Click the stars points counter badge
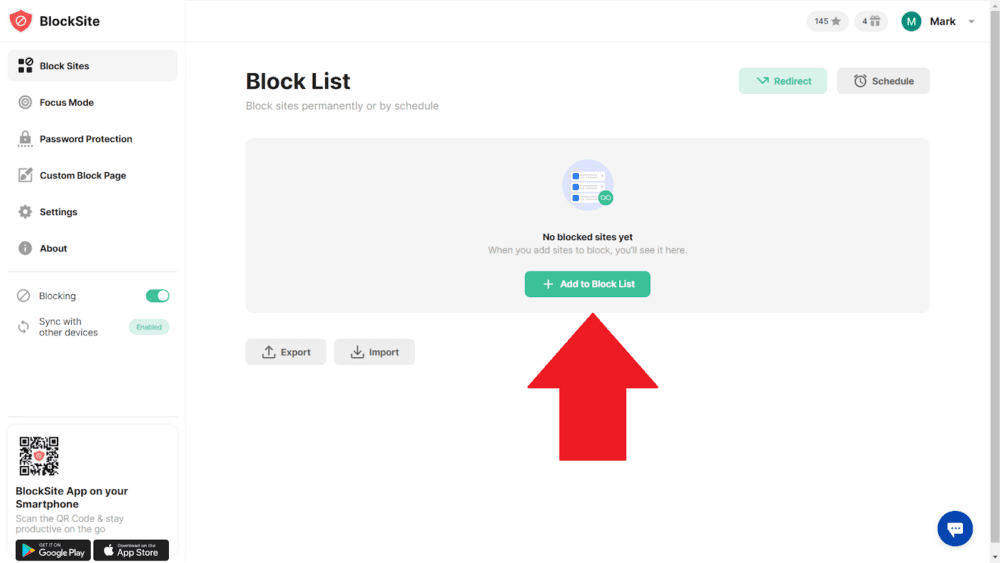Viewport: 1000px width, 563px height. pos(827,21)
